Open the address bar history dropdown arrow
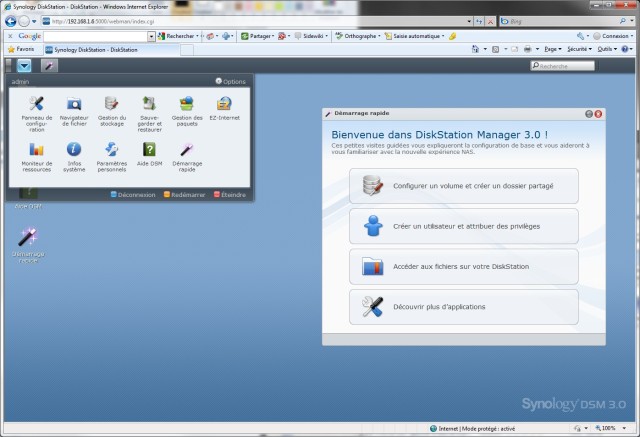Viewport: 640px width, 437px height. coord(469,21)
